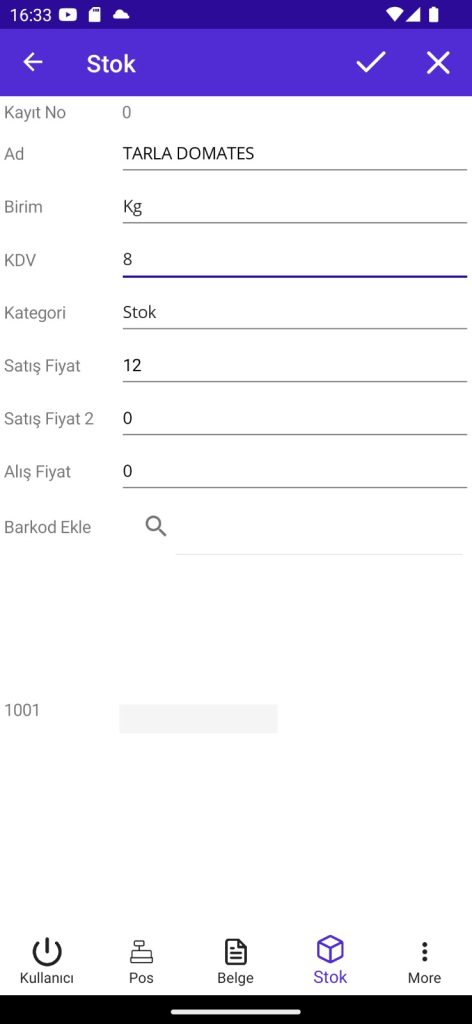
Task: Open the More options menu
Action: [x=424, y=961]
